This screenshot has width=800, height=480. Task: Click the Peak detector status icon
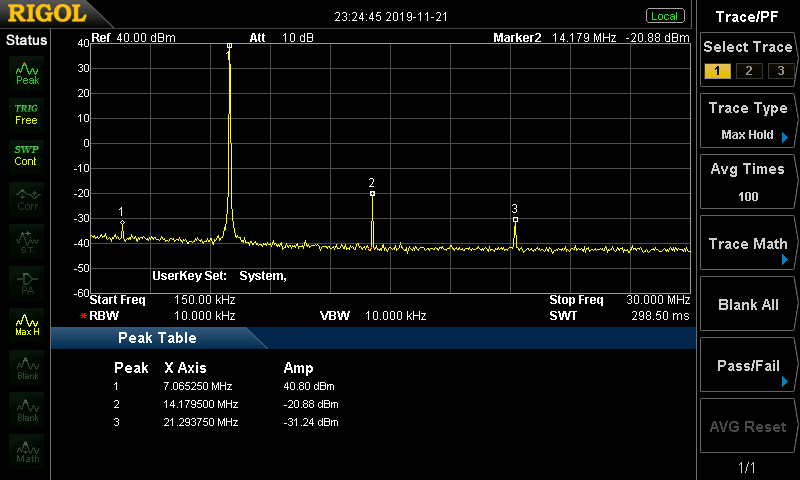[27, 72]
